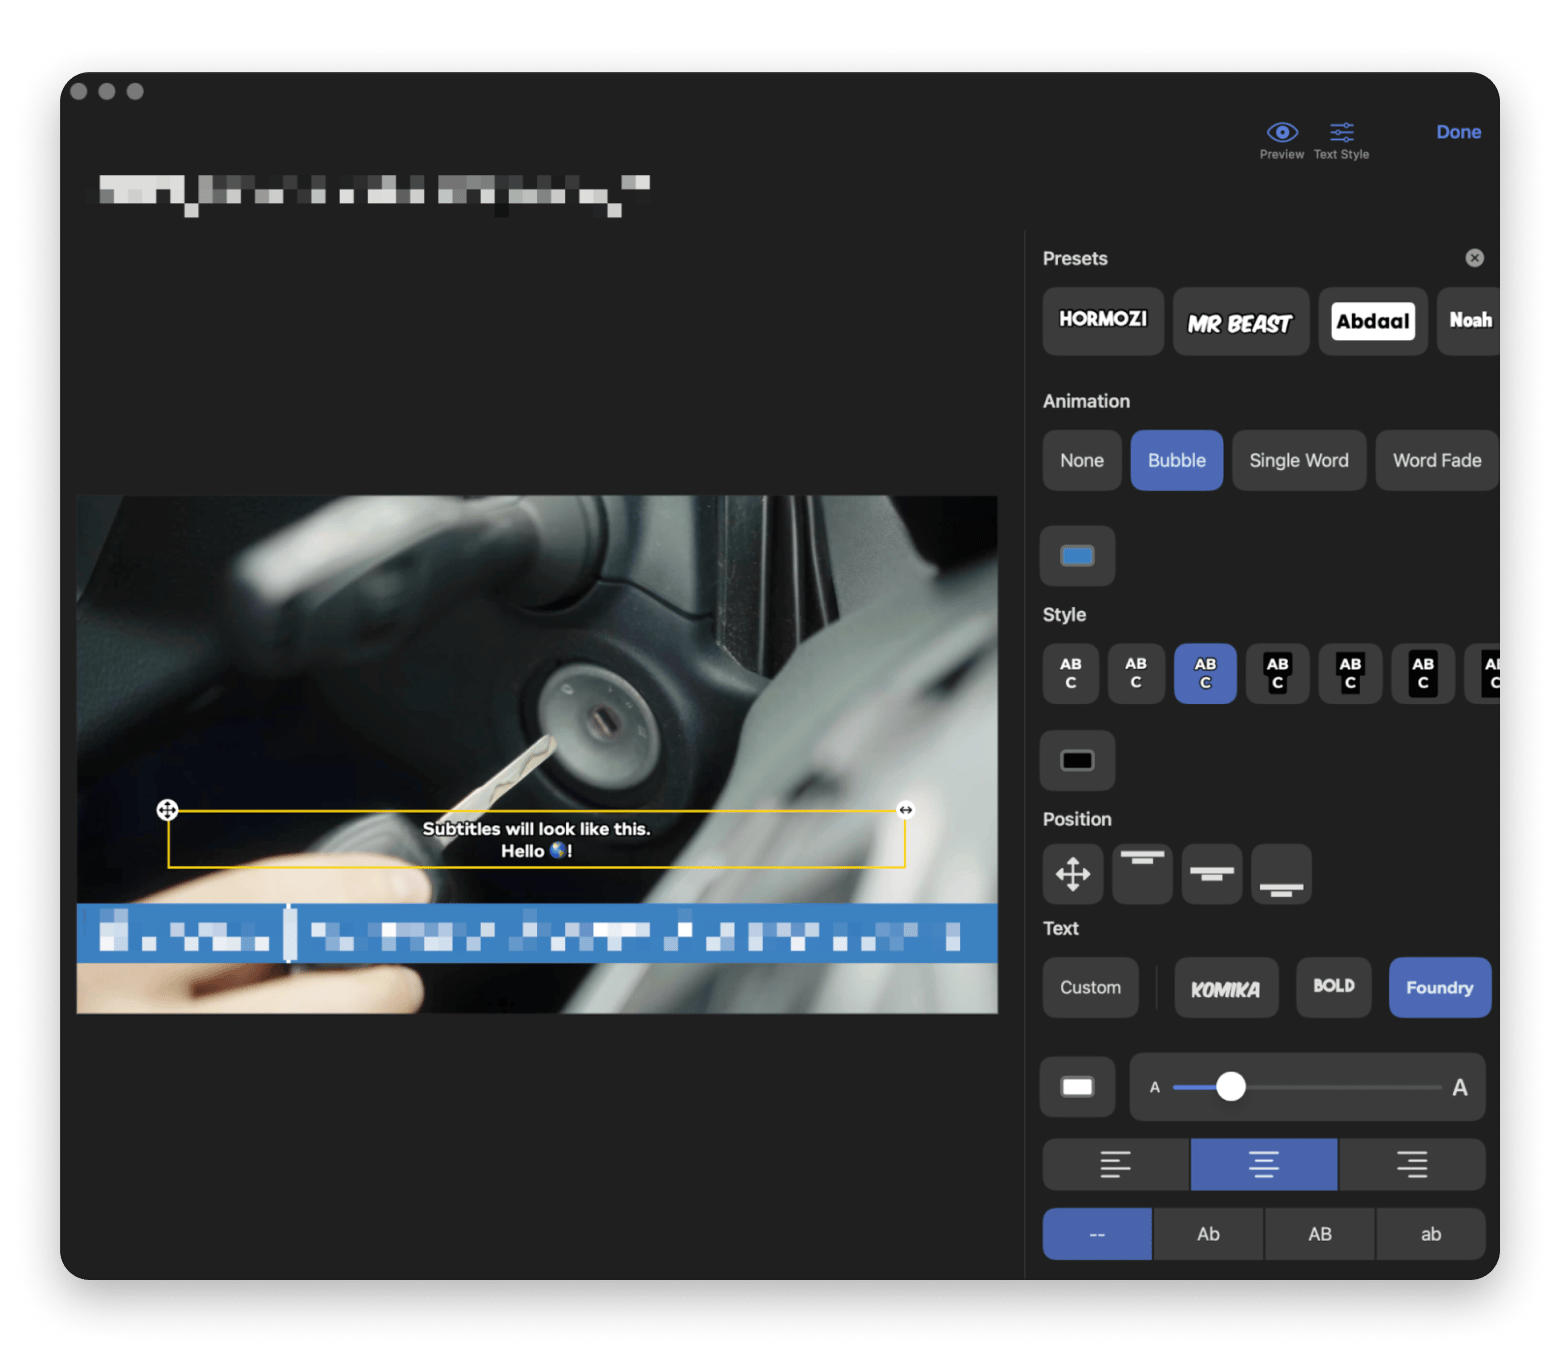Click the font size slider handle

pyautogui.click(x=1231, y=1087)
